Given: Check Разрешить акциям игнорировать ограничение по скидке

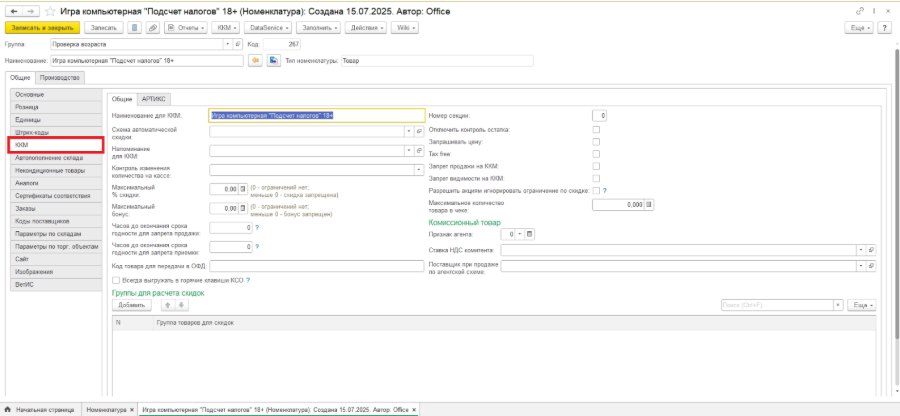Looking at the screenshot, I should (x=596, y=190).
